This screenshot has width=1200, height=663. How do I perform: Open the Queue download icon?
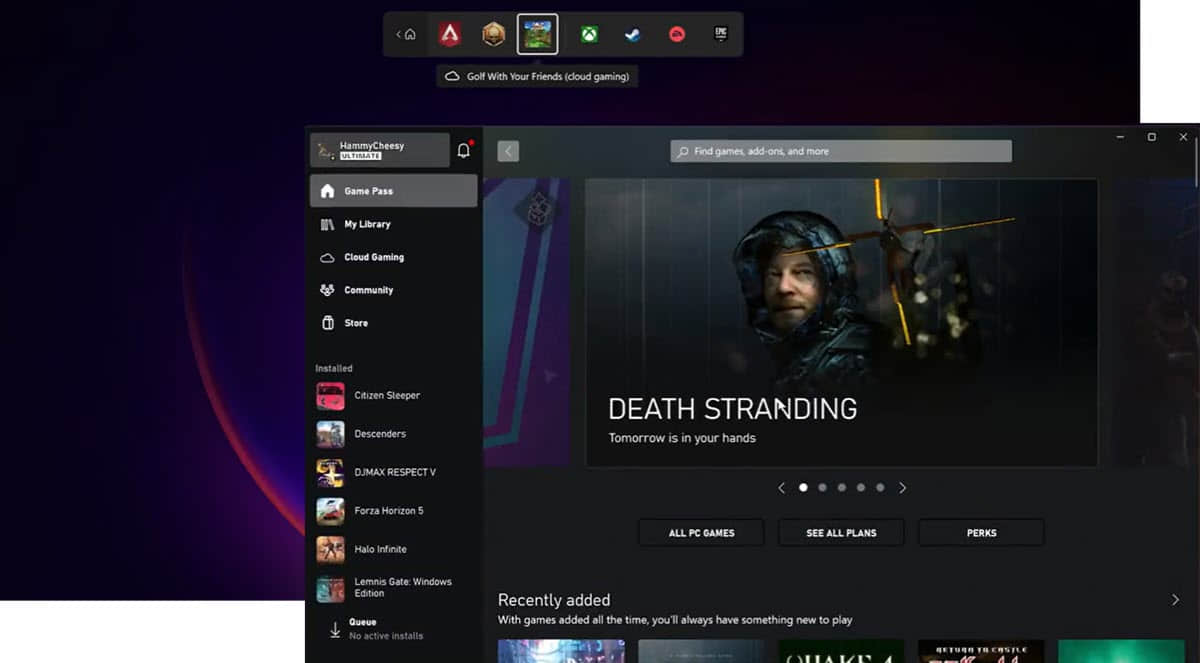pyautogui.click(x=335, y=629)
